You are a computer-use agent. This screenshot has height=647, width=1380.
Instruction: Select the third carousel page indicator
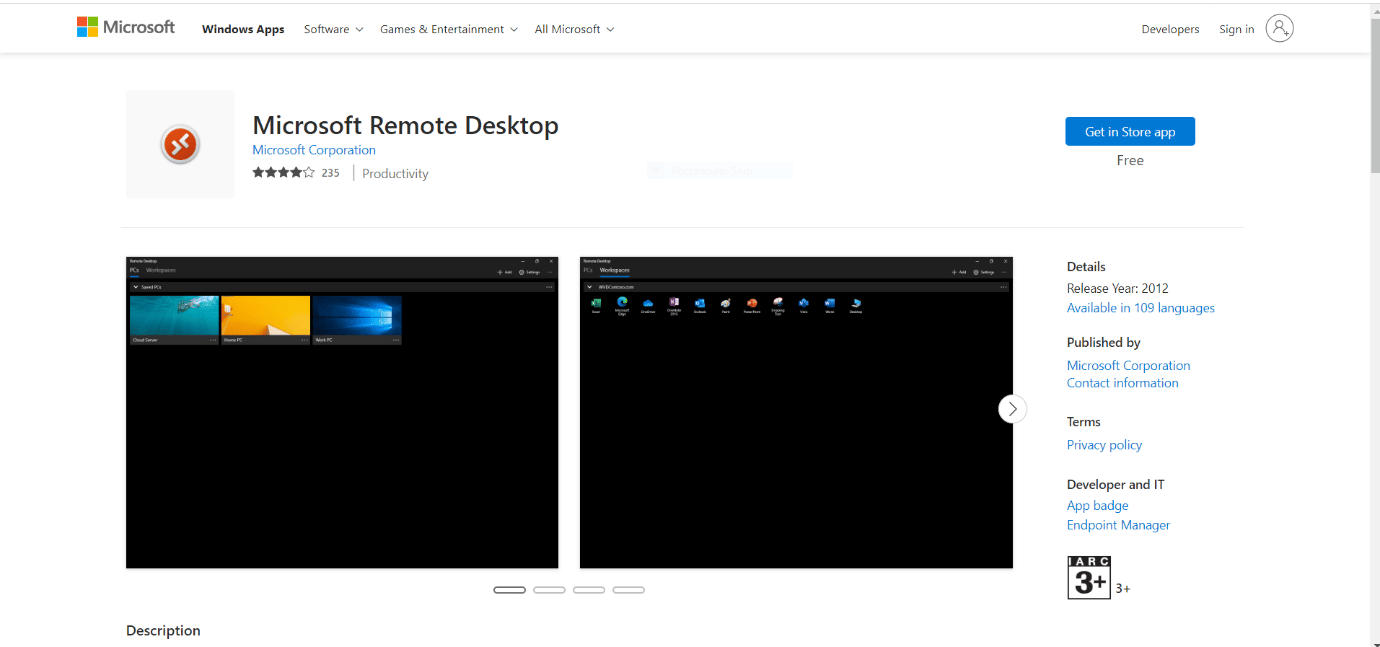[589, 590]
